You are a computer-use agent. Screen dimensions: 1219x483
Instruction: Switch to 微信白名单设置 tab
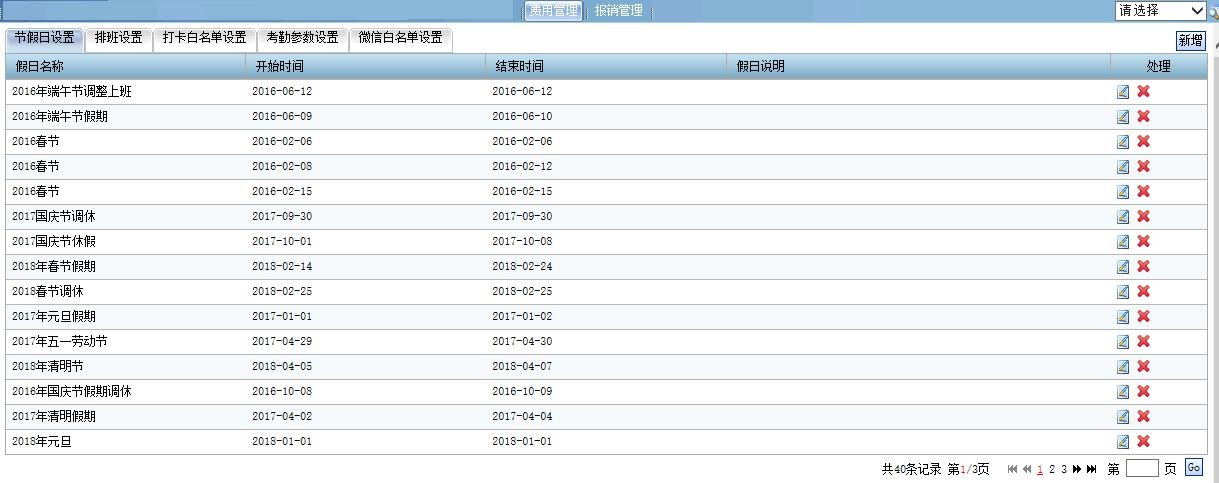(x=400, y=38)
